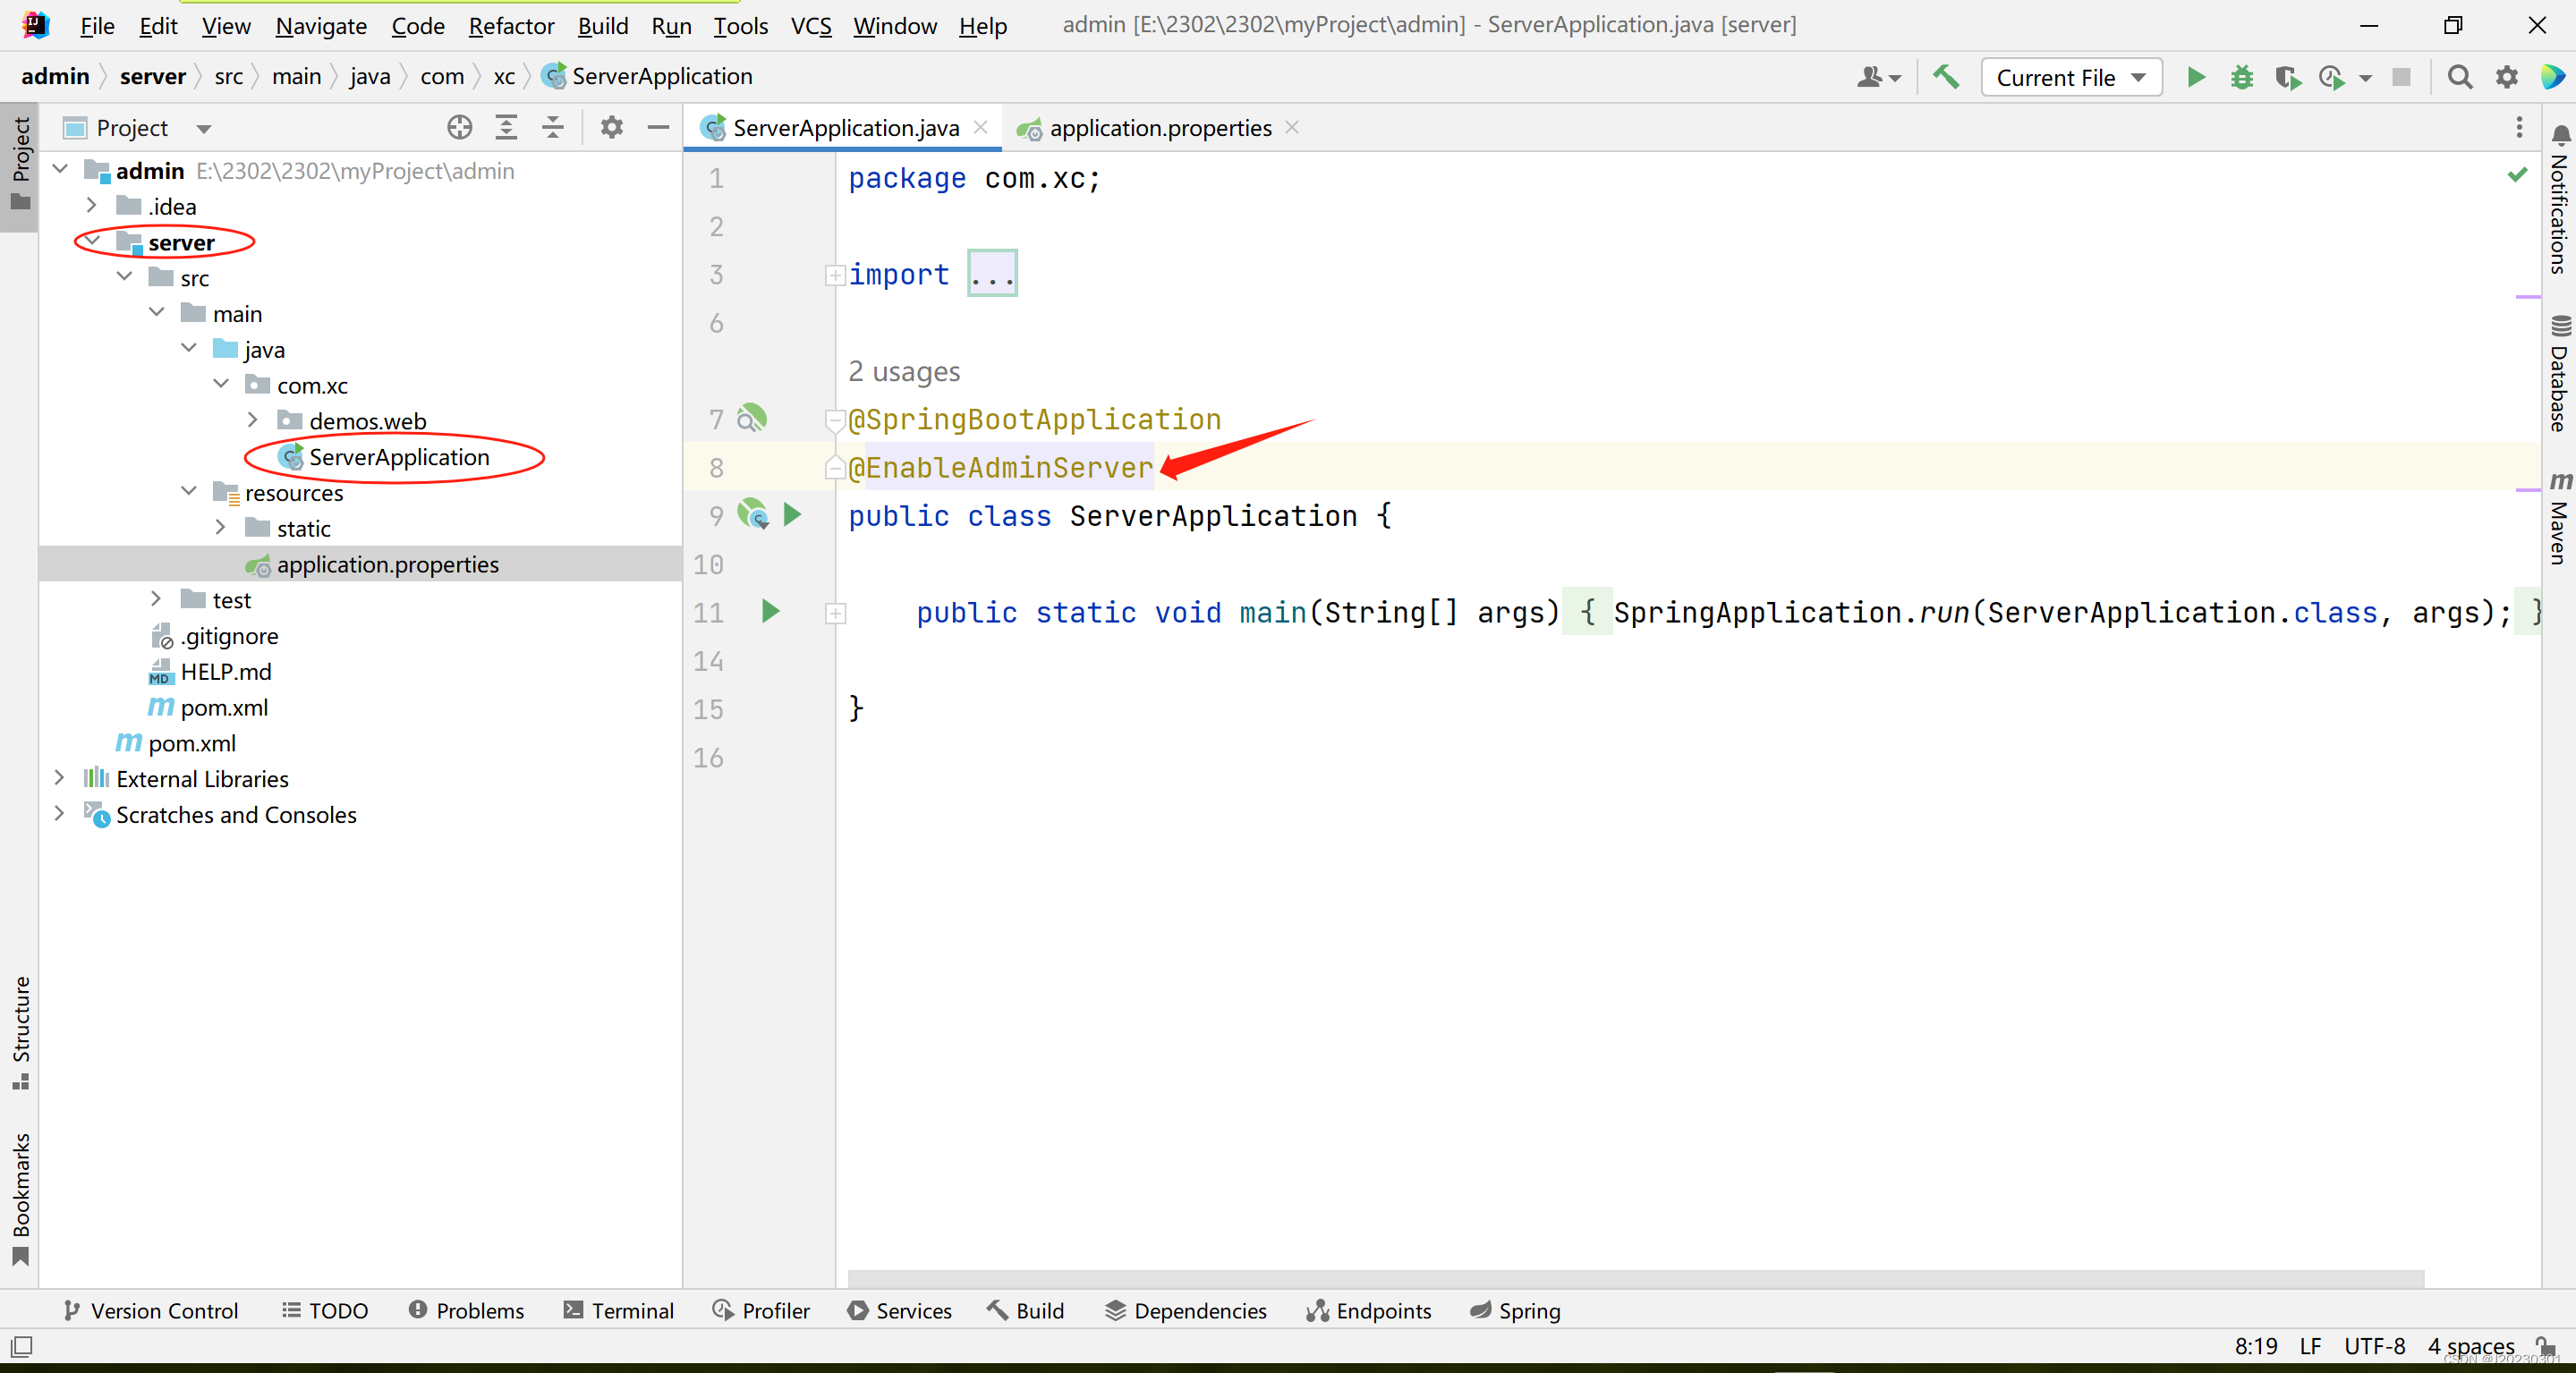The width and height of the screenshot is (2576, 1373).
Task: Click the Services tool window button
Action: [x=899, y=1310]
